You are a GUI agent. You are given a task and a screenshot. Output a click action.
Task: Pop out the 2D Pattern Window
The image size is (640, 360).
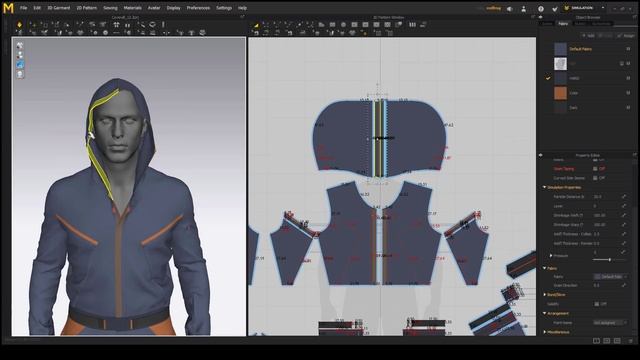tap(533, 17)
